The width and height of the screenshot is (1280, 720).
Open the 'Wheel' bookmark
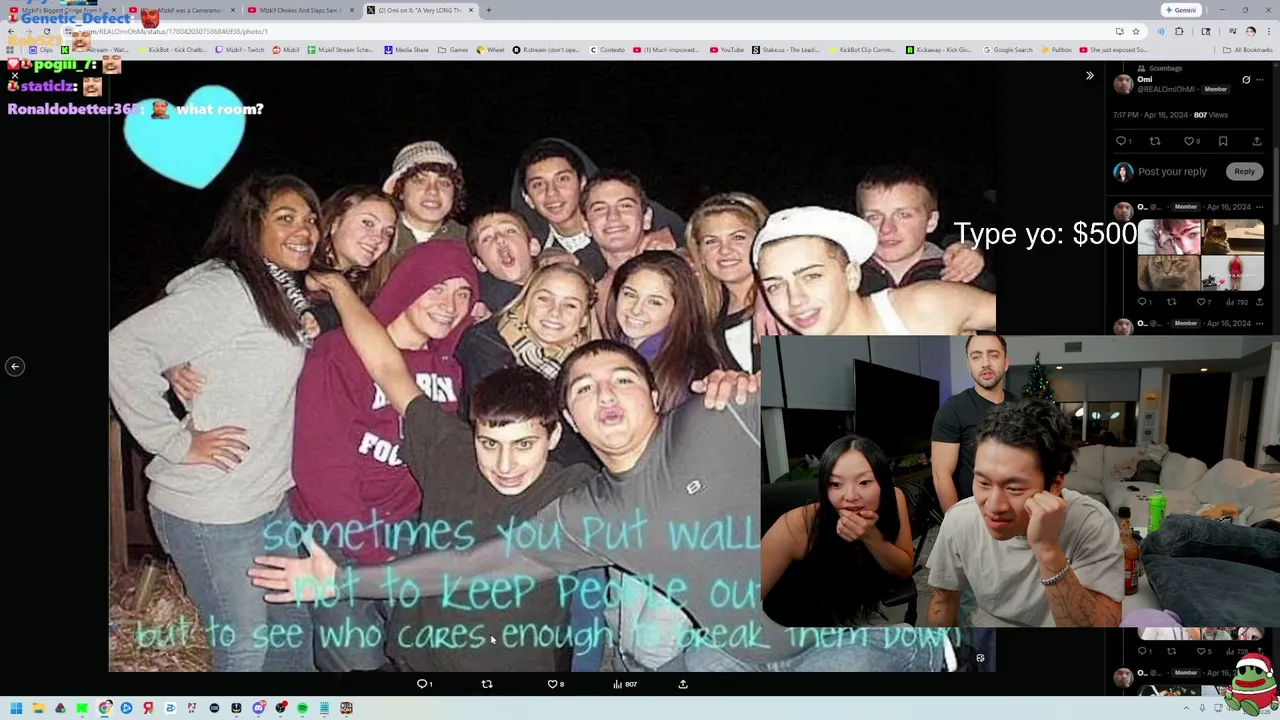pos(491,50)
